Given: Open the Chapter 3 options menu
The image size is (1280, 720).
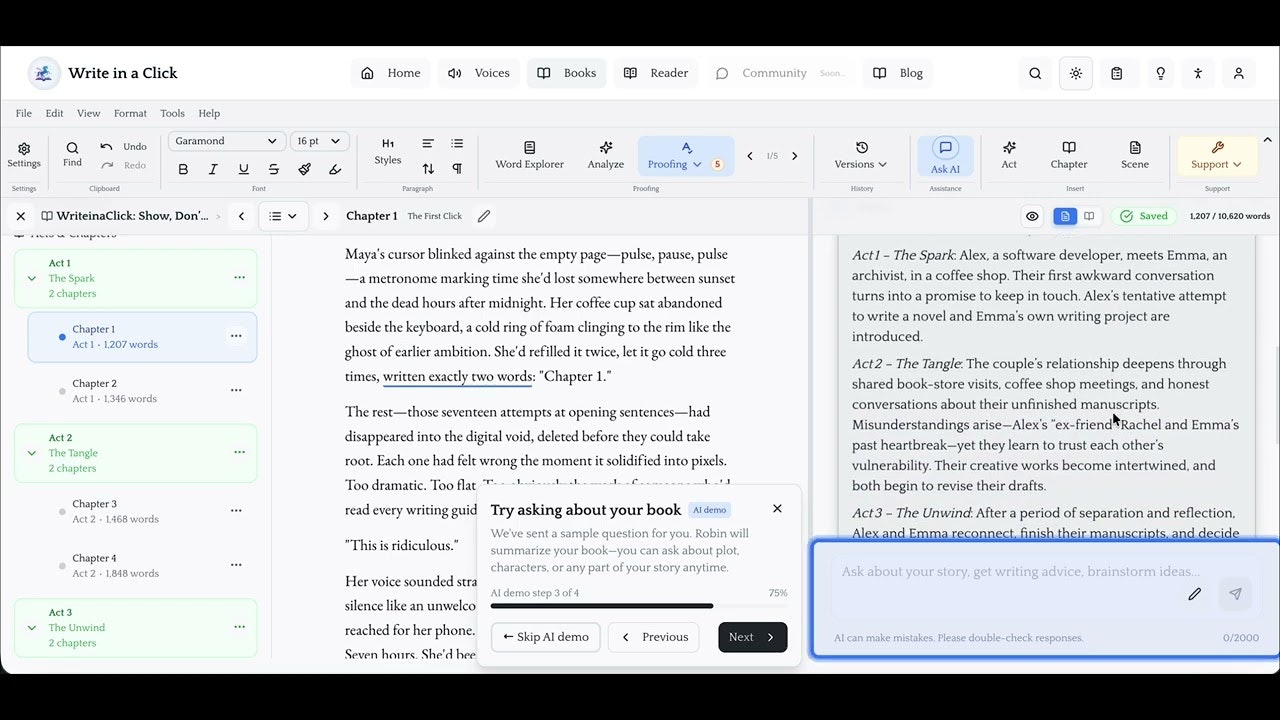Looking at the screenshot, I should (236, 511).
